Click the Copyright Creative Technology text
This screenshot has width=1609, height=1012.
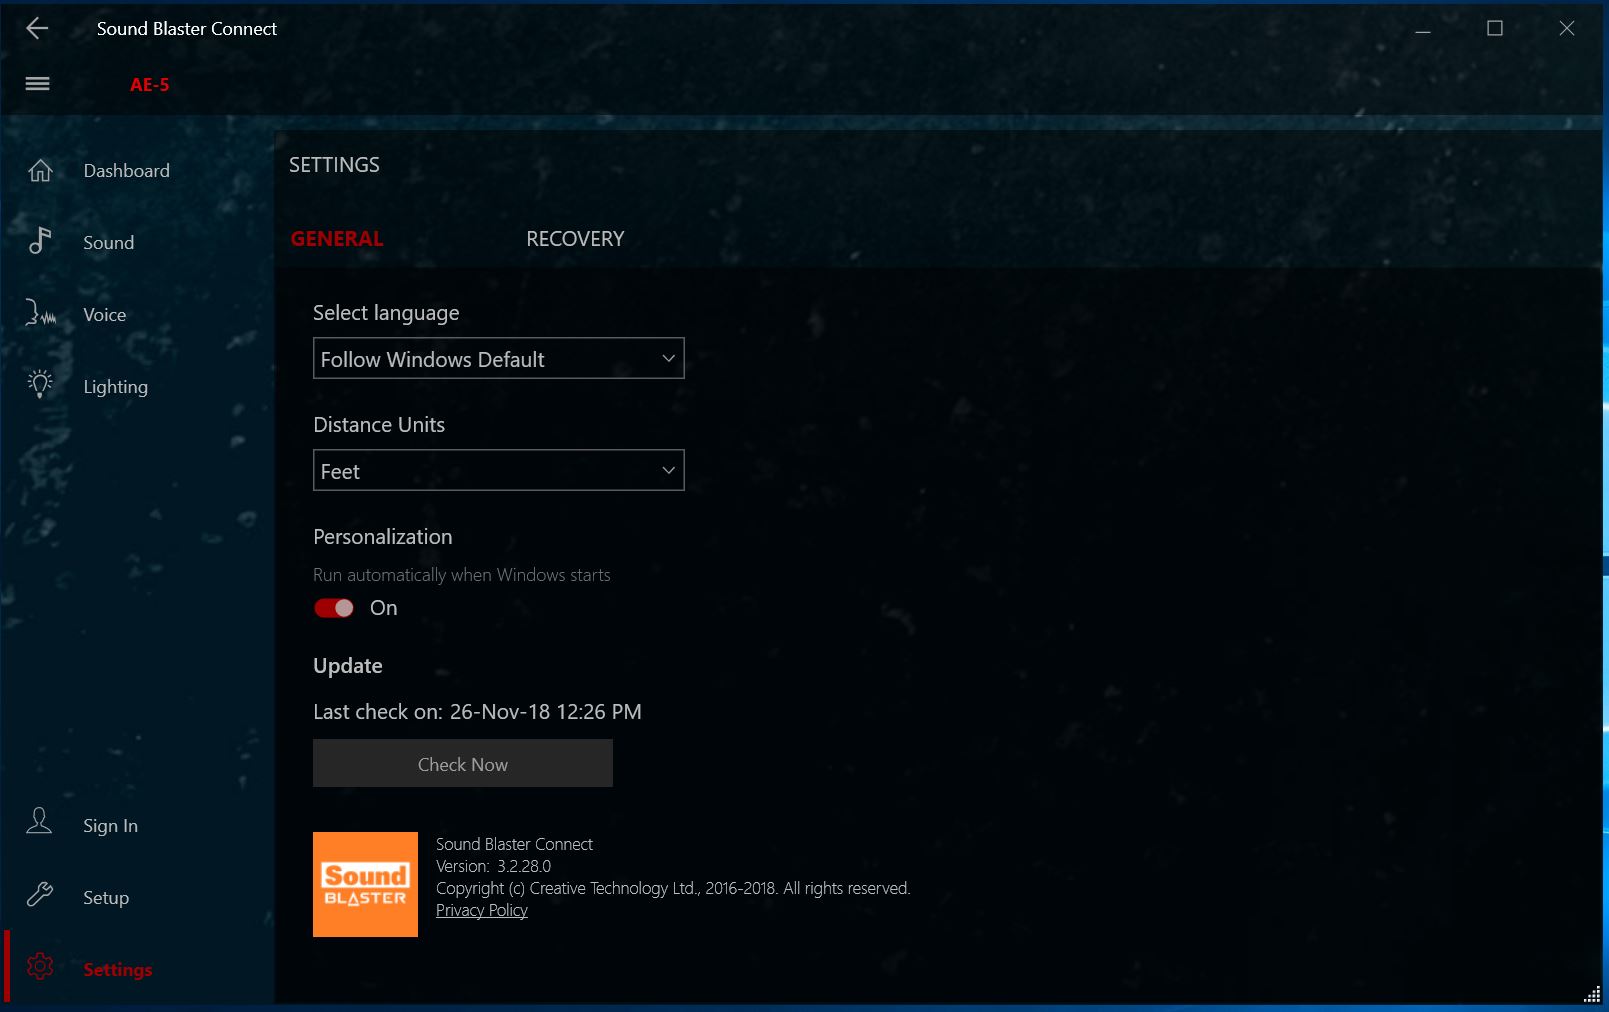click(673, 888)
